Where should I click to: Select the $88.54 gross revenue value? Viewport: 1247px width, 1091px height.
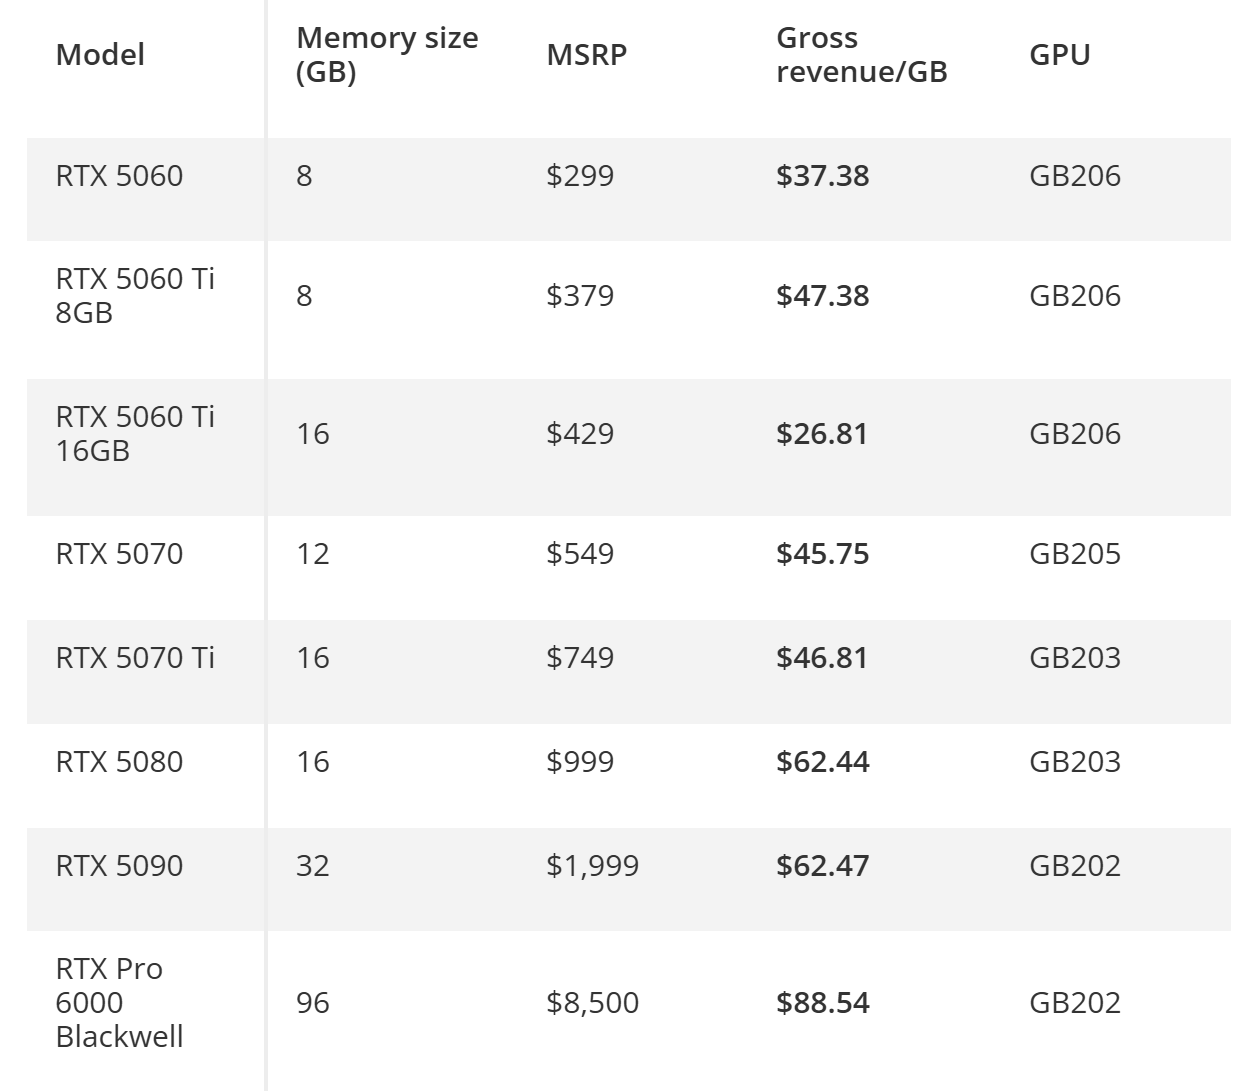point(822,1003)
